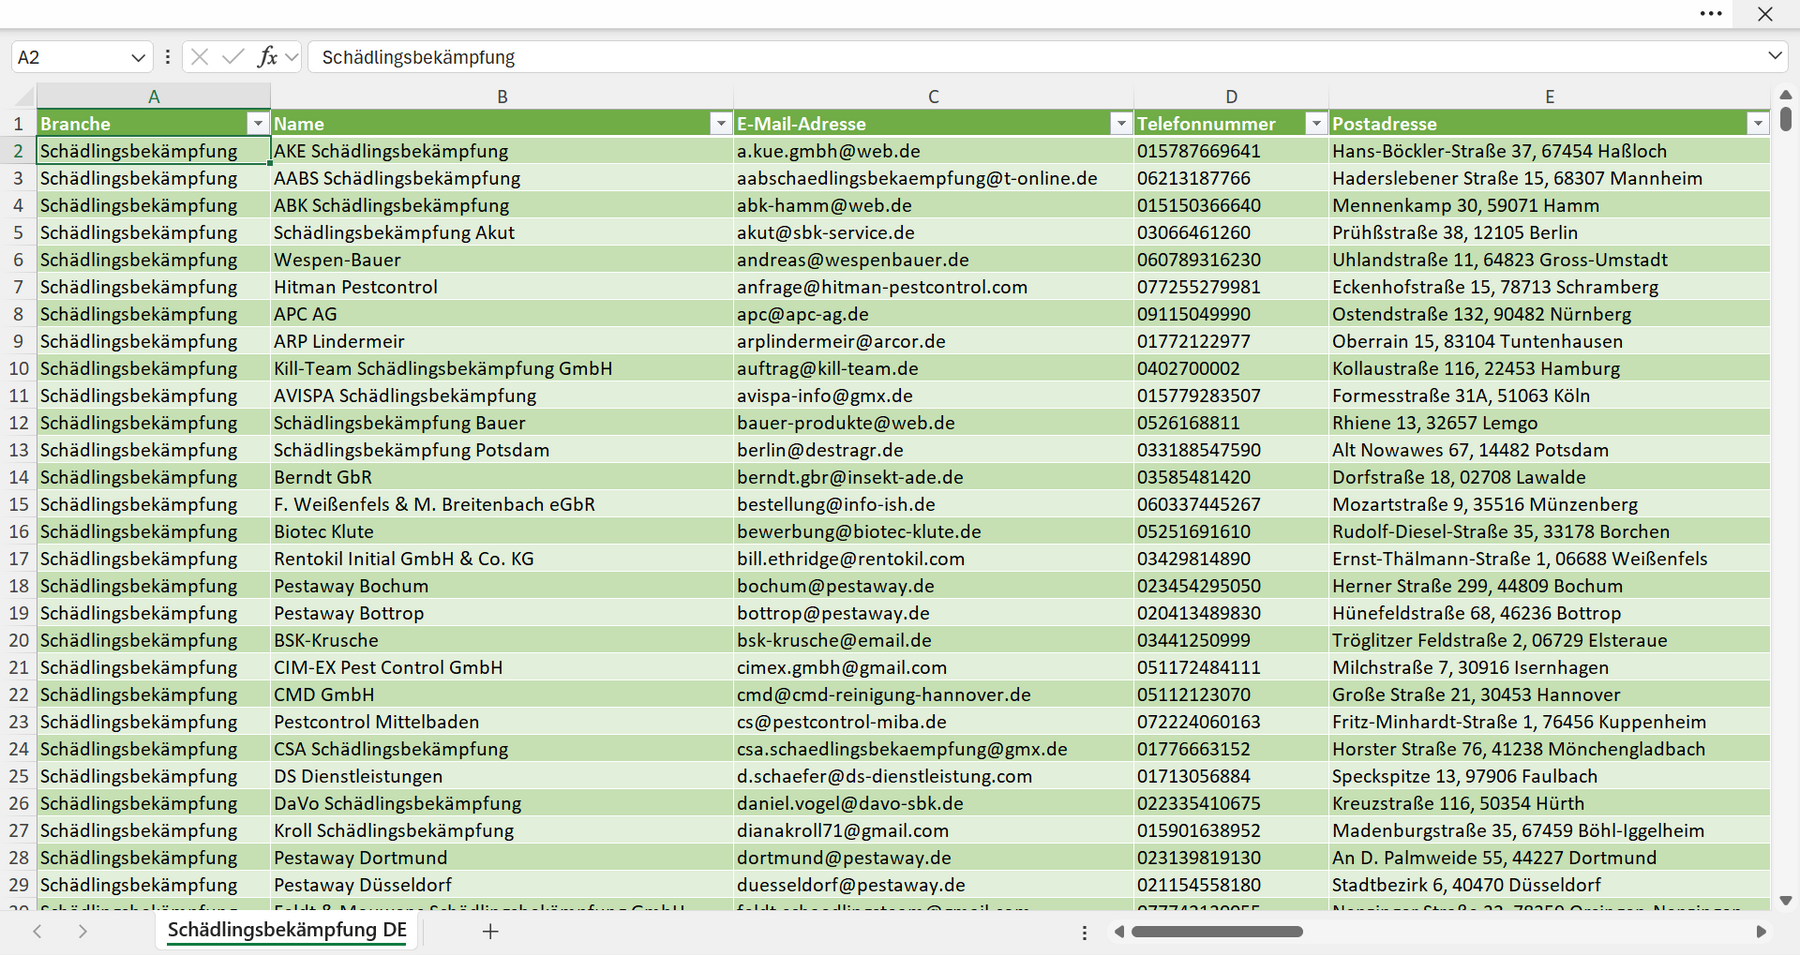The image size is (1800, 956).
Task: Select cell Kill-Team Schädlingsbekämpfung GmbH
Action: click(502, 368)
